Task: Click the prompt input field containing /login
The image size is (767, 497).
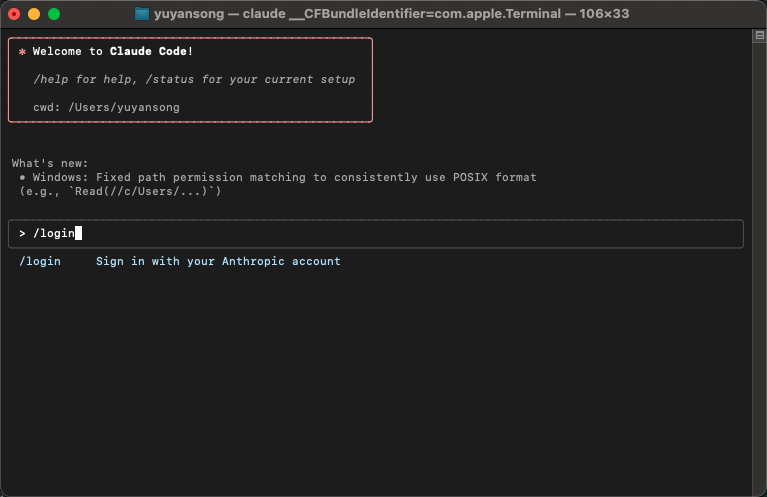Action: (376, 234)
